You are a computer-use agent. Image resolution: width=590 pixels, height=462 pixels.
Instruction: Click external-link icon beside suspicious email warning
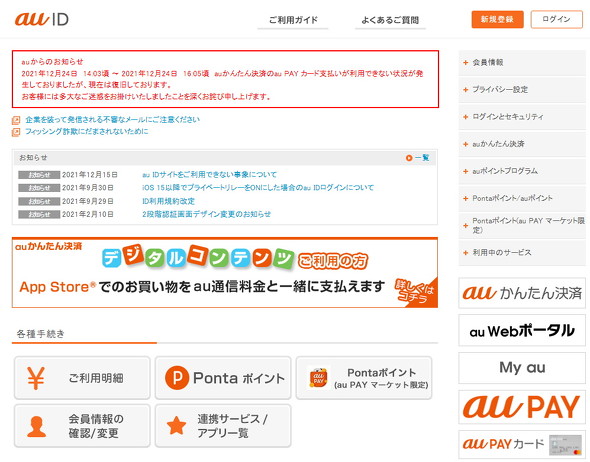pyautogui.click(x=16, y=120)
